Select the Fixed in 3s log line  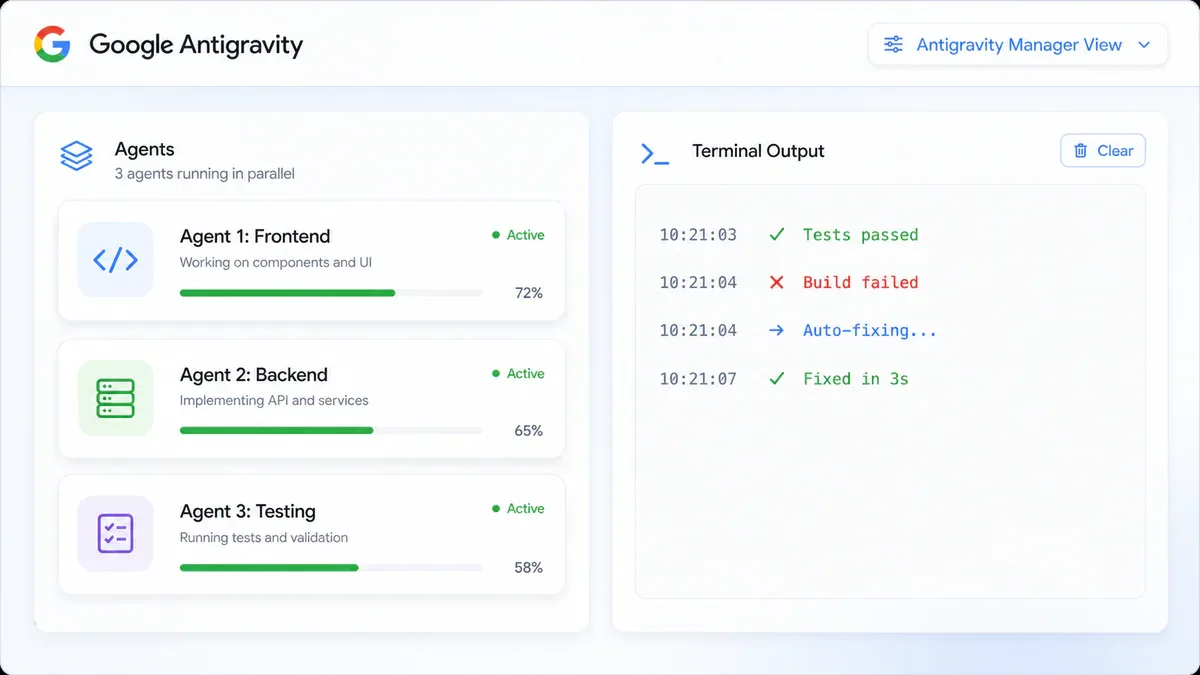784,379
